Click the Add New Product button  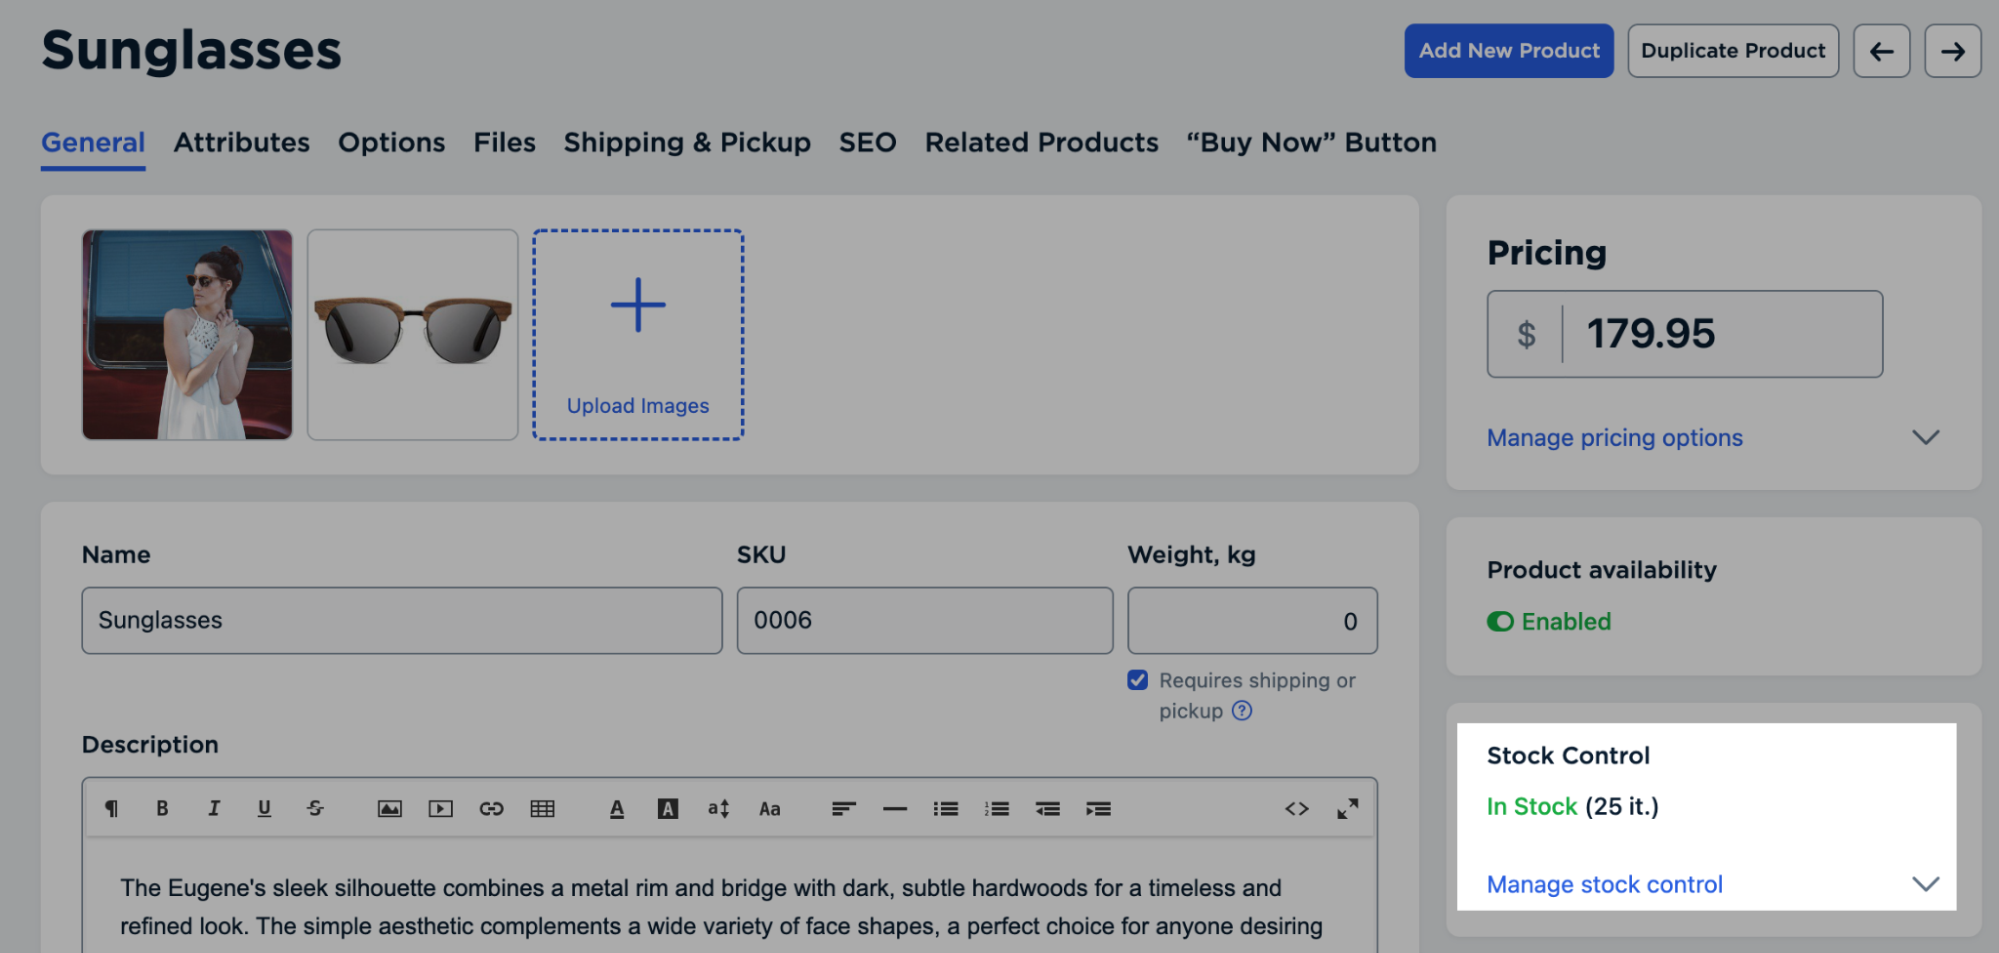tap(1508, 51)
